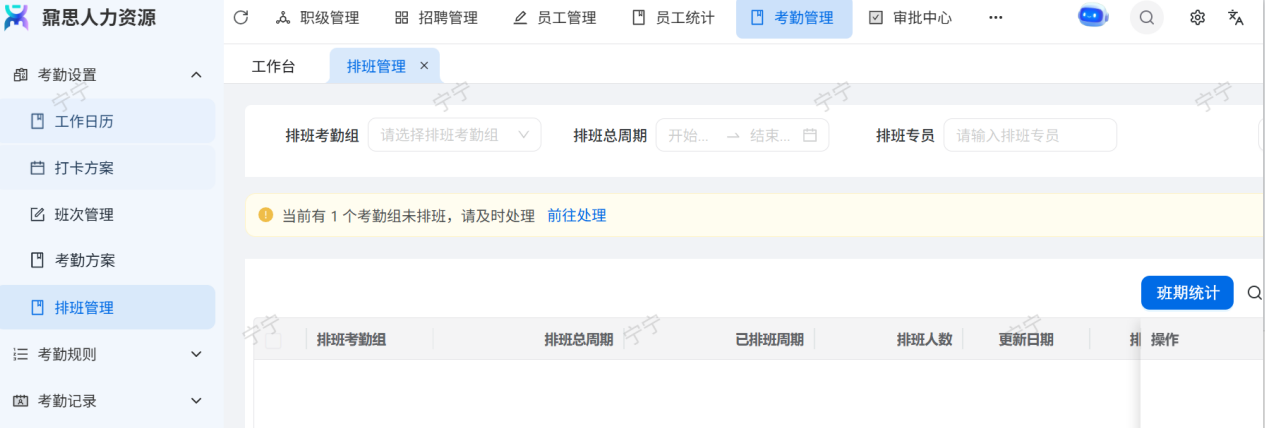This screenshot has height=428, width=1265.
Task: Click the calendar icon in 排班总周期 field
Action: [x=810, y=135]
